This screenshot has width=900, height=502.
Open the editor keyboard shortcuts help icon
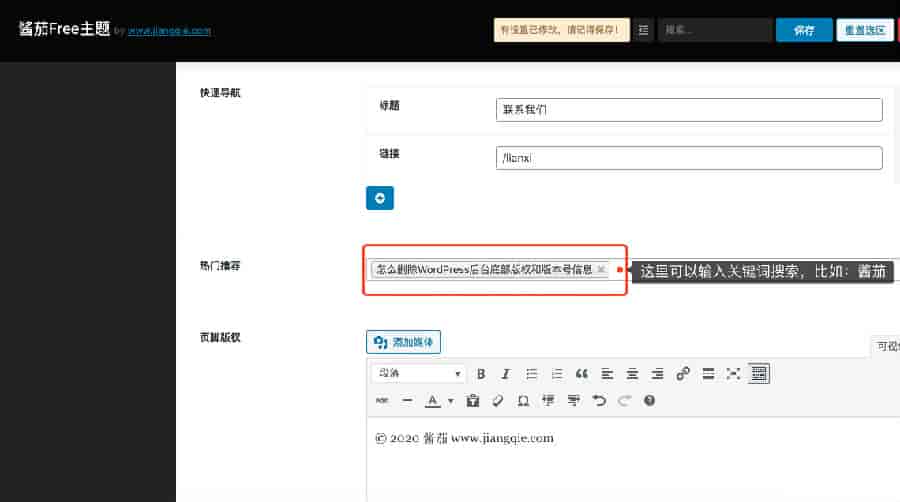tap(650, 400)
